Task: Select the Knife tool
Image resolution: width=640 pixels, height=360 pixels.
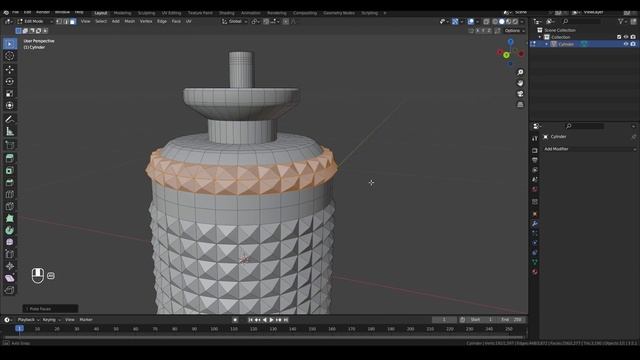Action: point(10,206)
